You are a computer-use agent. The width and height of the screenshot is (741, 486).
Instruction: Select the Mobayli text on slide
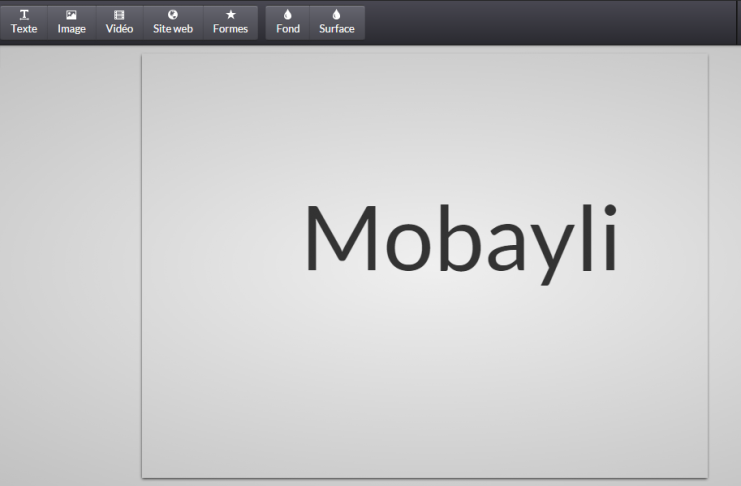point(462,243)
